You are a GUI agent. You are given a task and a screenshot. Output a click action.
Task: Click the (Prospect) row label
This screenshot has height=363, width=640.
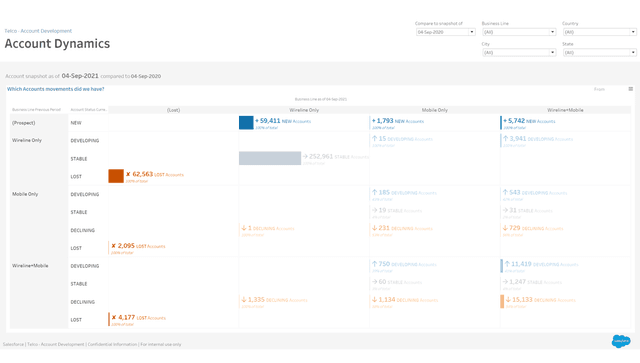tap(24, 123)
